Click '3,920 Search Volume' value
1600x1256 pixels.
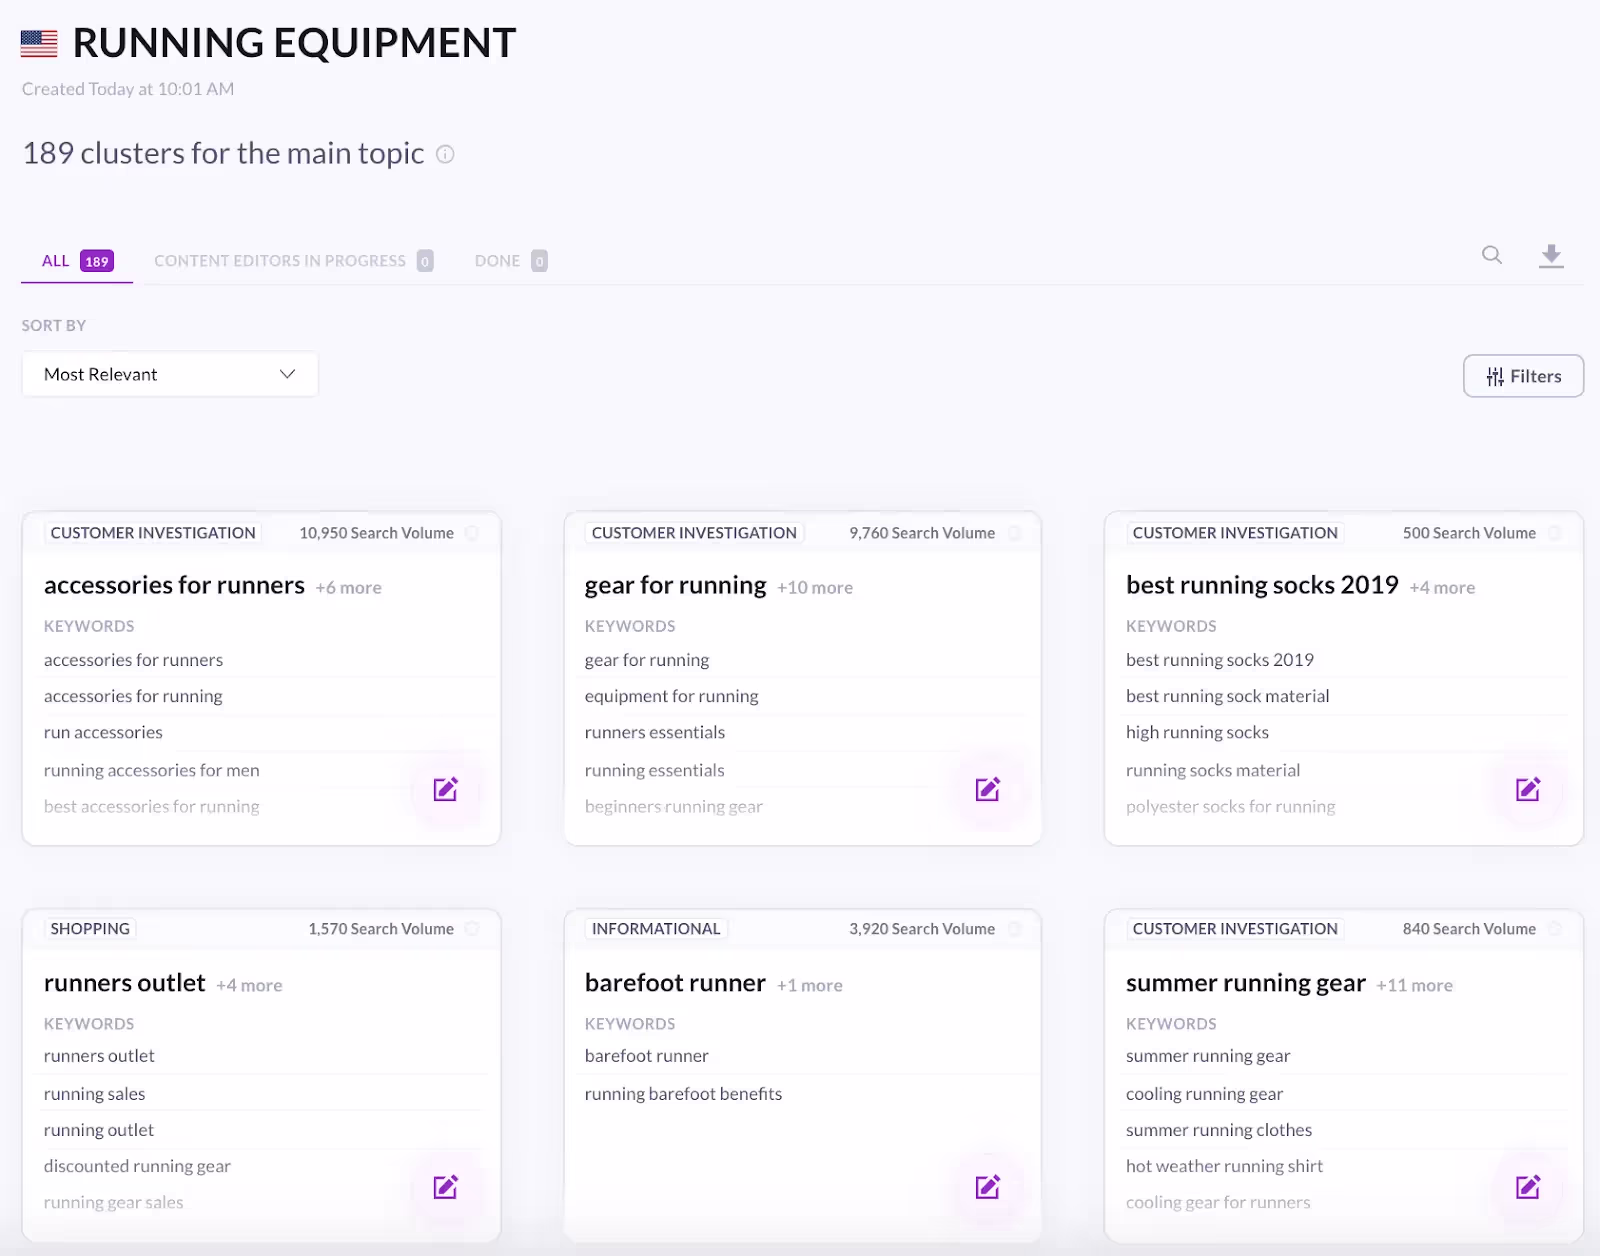click(x=922, y=929)
